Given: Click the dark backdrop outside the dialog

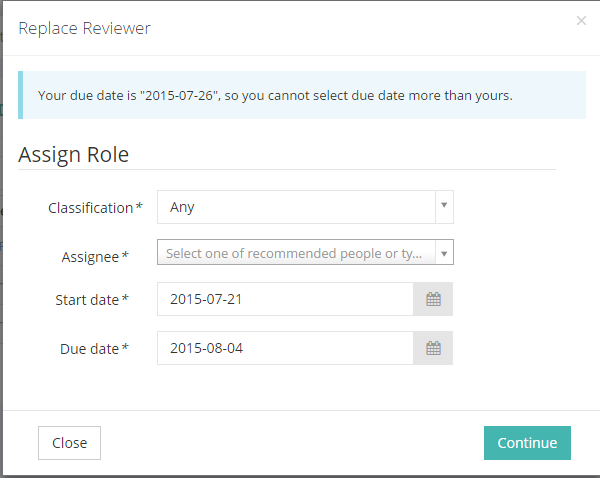Looking at the screenshot, I should [x=1, y=230].
